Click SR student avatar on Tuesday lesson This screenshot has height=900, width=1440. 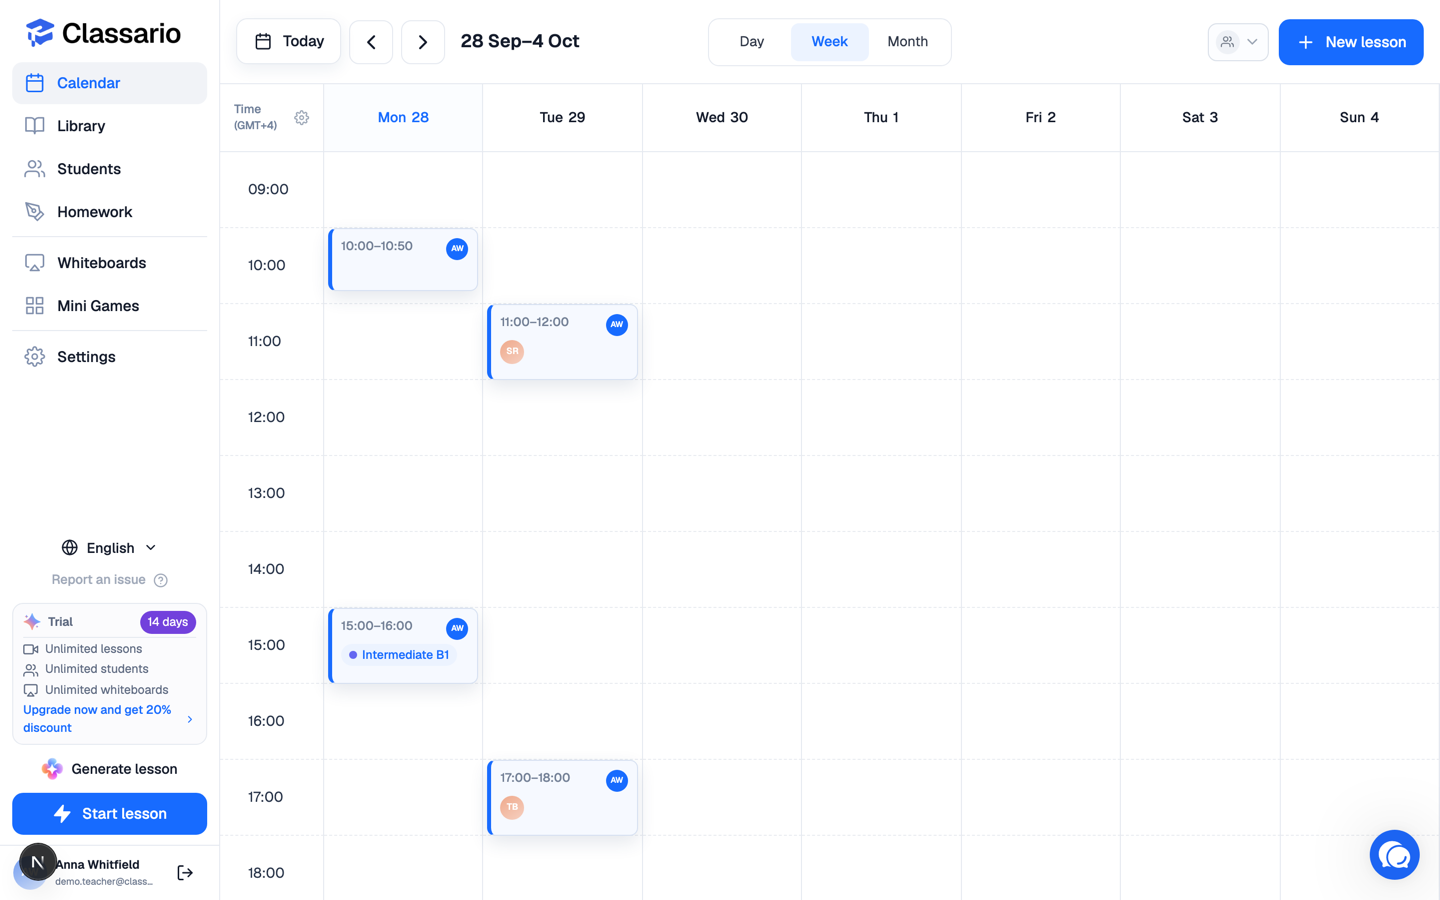[512, 352]
